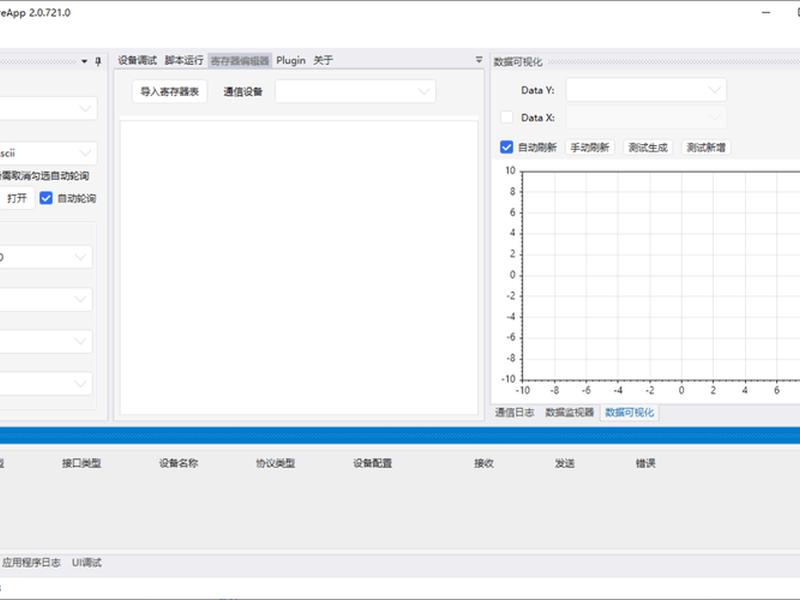
Task: Open the Plugin tab
Action: [291, 60]
